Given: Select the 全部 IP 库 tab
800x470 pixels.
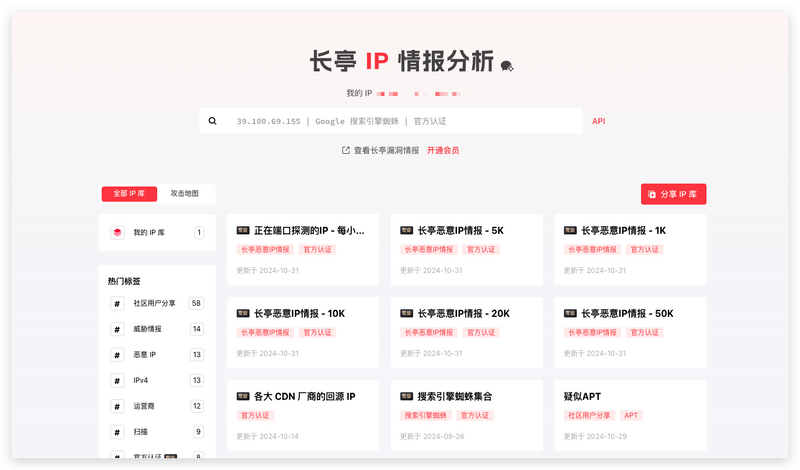Looking at the screenshot, I should [129, 194].
